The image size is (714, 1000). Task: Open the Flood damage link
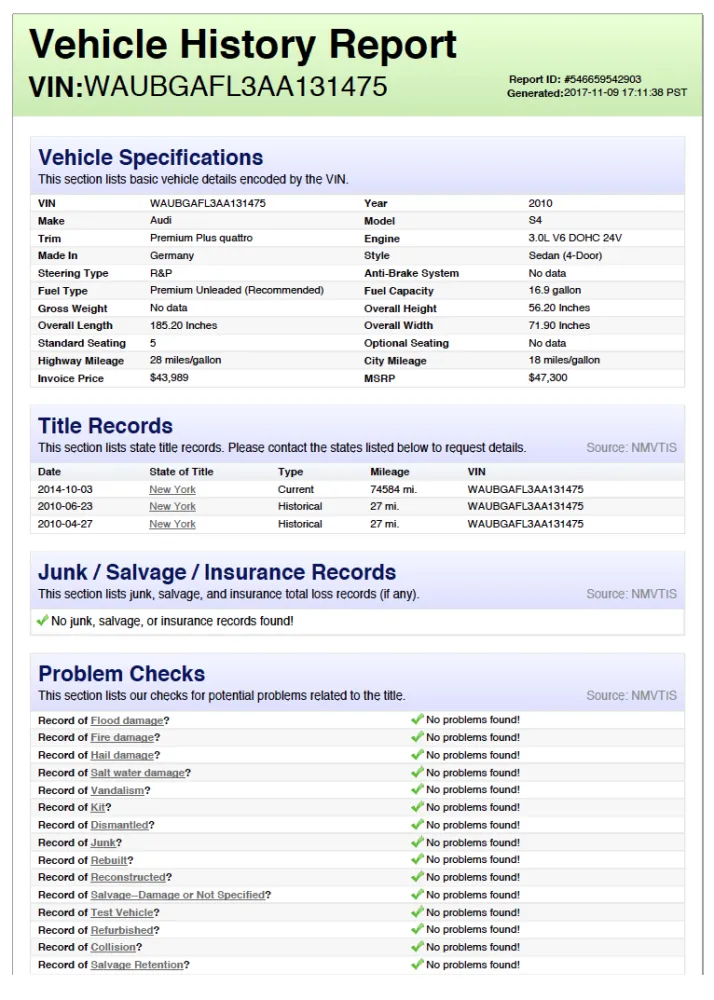[x=127, y=720]
